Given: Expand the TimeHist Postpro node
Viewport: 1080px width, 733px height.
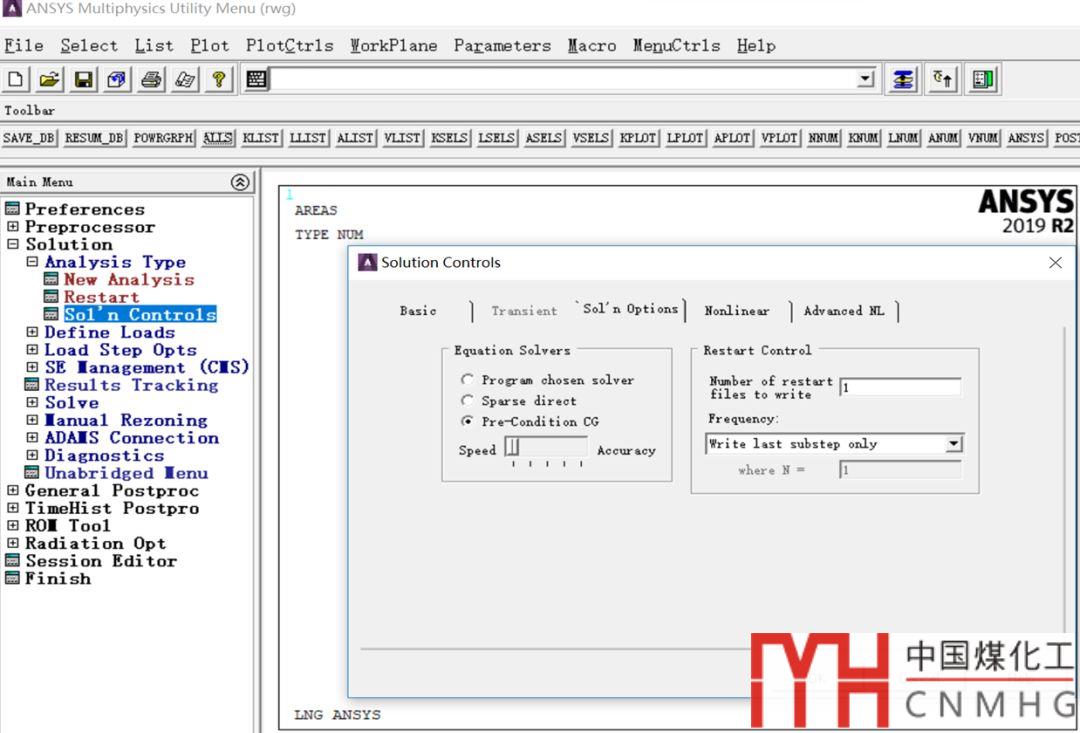Looking at the screenshot, I should pos(12,508).
